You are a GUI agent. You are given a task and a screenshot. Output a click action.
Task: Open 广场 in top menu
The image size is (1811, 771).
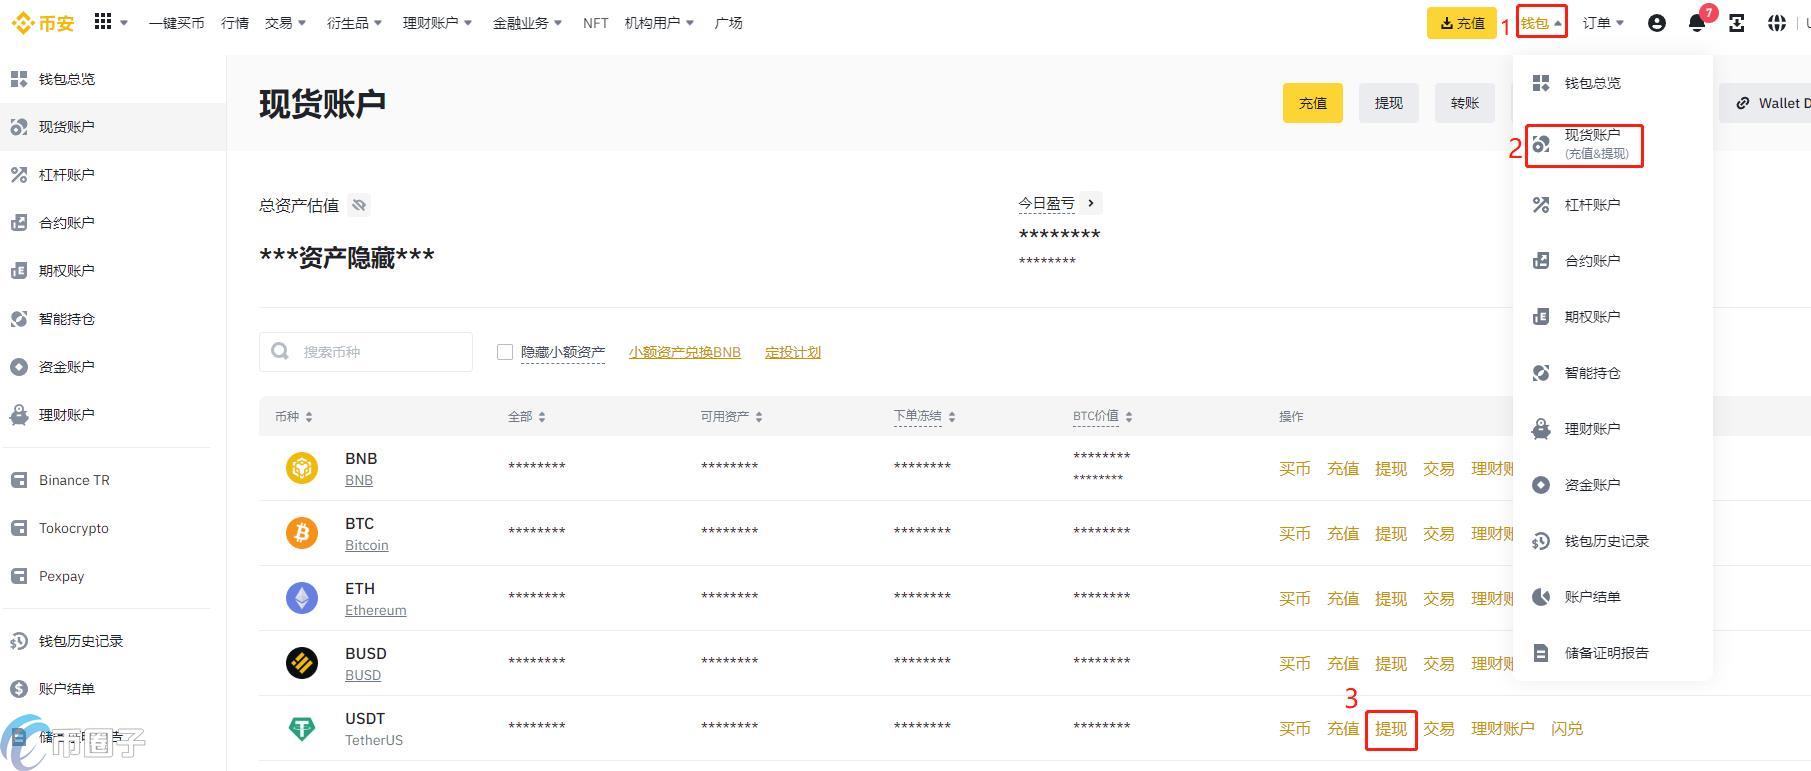[729, 22]
